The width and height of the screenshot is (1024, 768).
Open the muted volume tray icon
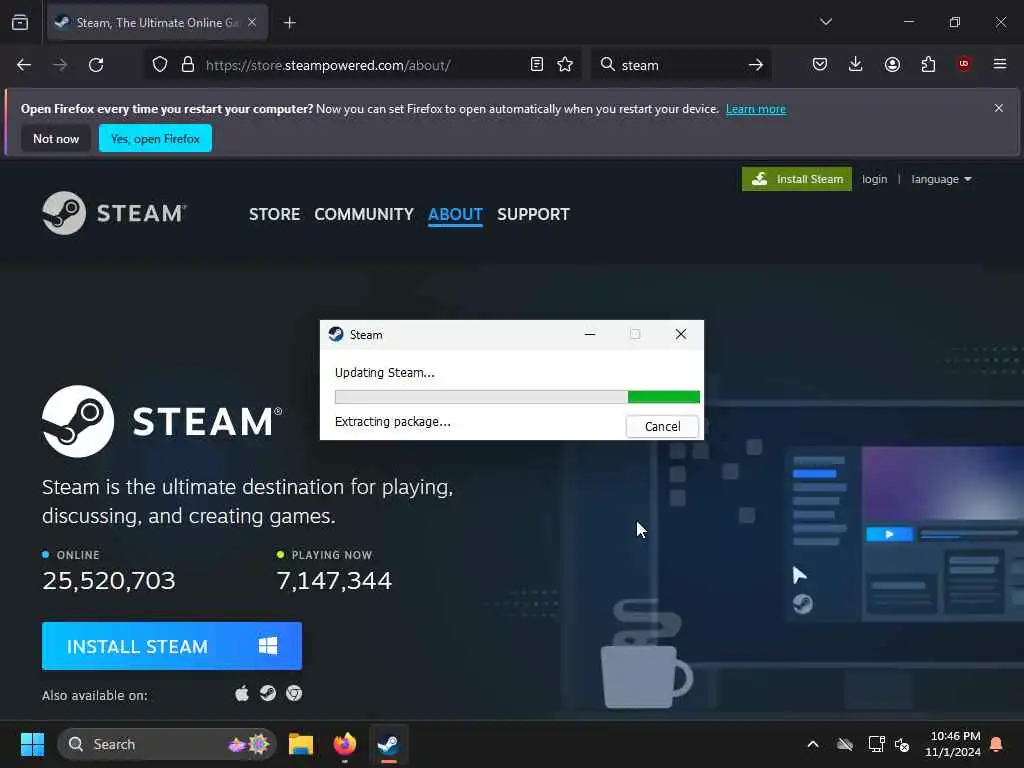pos(902,744)
